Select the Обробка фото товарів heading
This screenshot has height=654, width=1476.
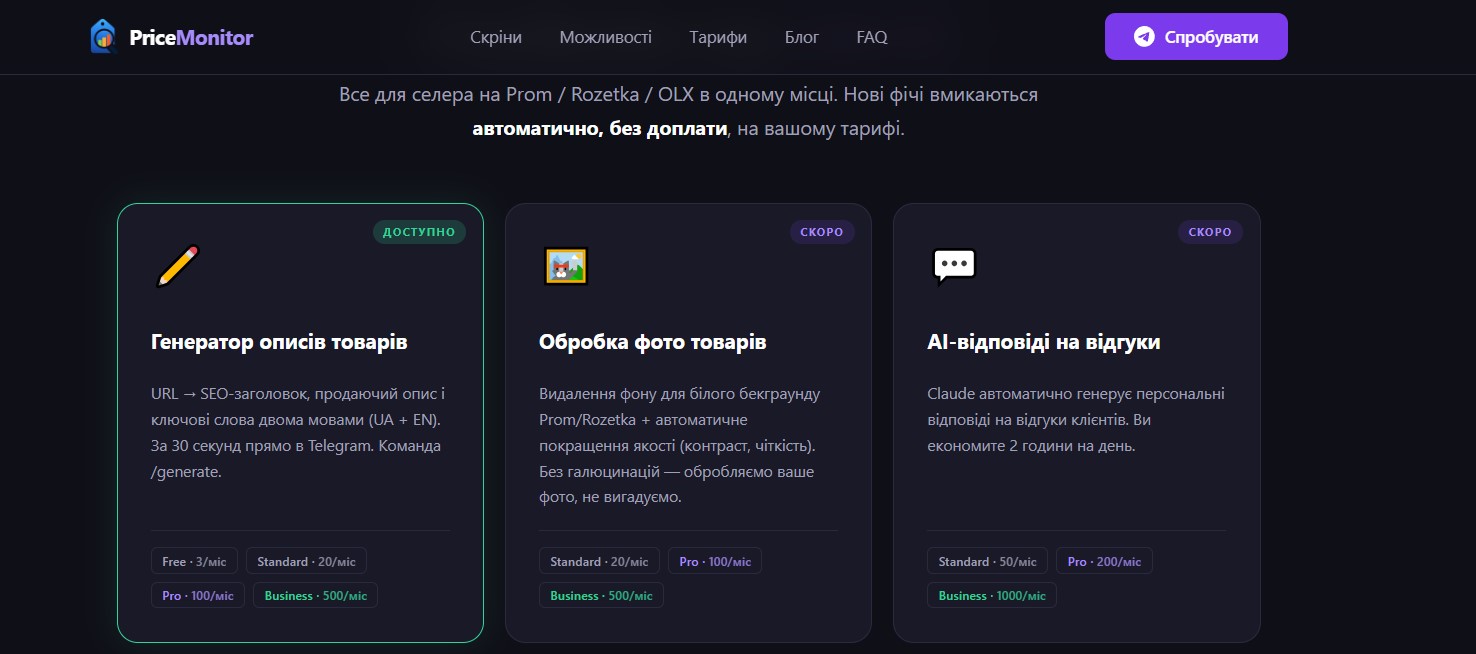653,342
